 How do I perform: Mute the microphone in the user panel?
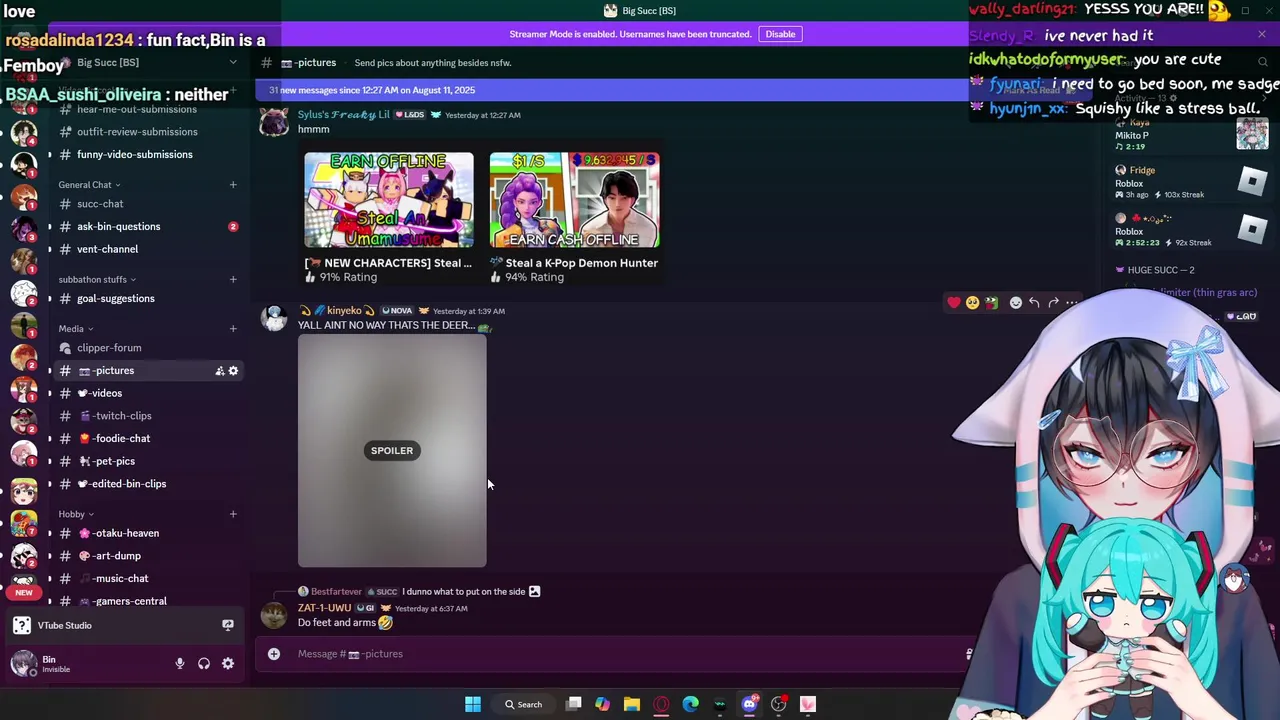click(x=180, y=663)
